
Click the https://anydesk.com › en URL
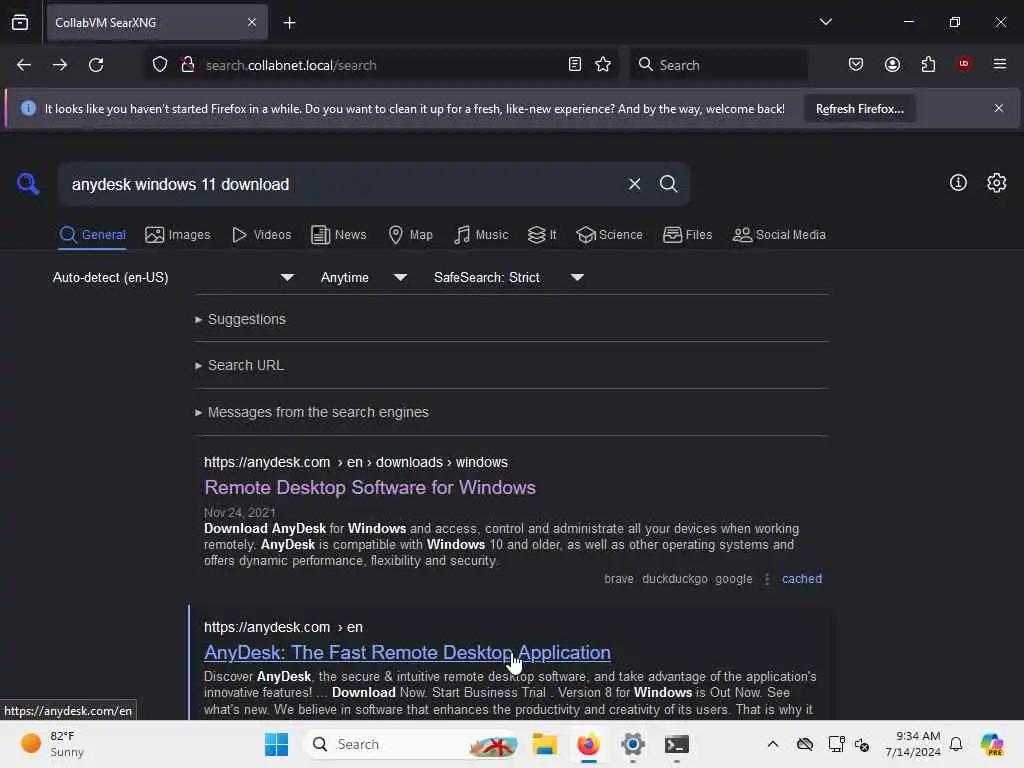pyautogui.click(x=283, y=628)
